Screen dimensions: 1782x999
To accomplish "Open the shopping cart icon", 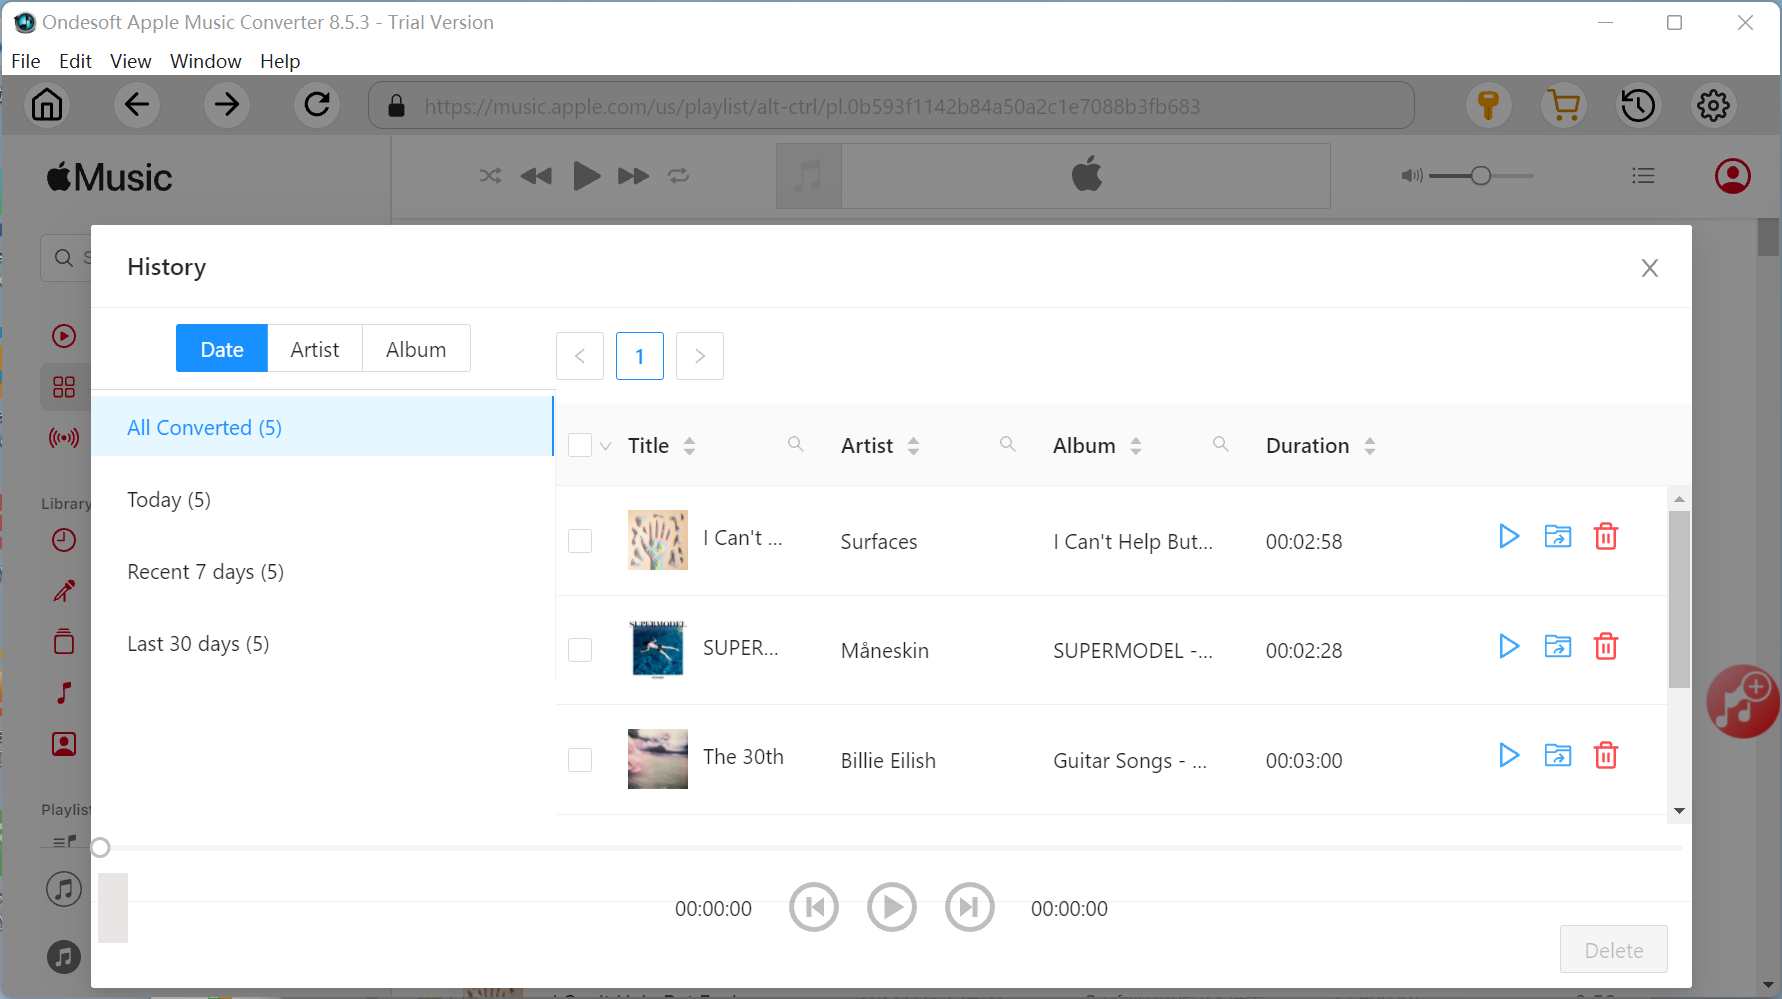I will (1563, 105).
